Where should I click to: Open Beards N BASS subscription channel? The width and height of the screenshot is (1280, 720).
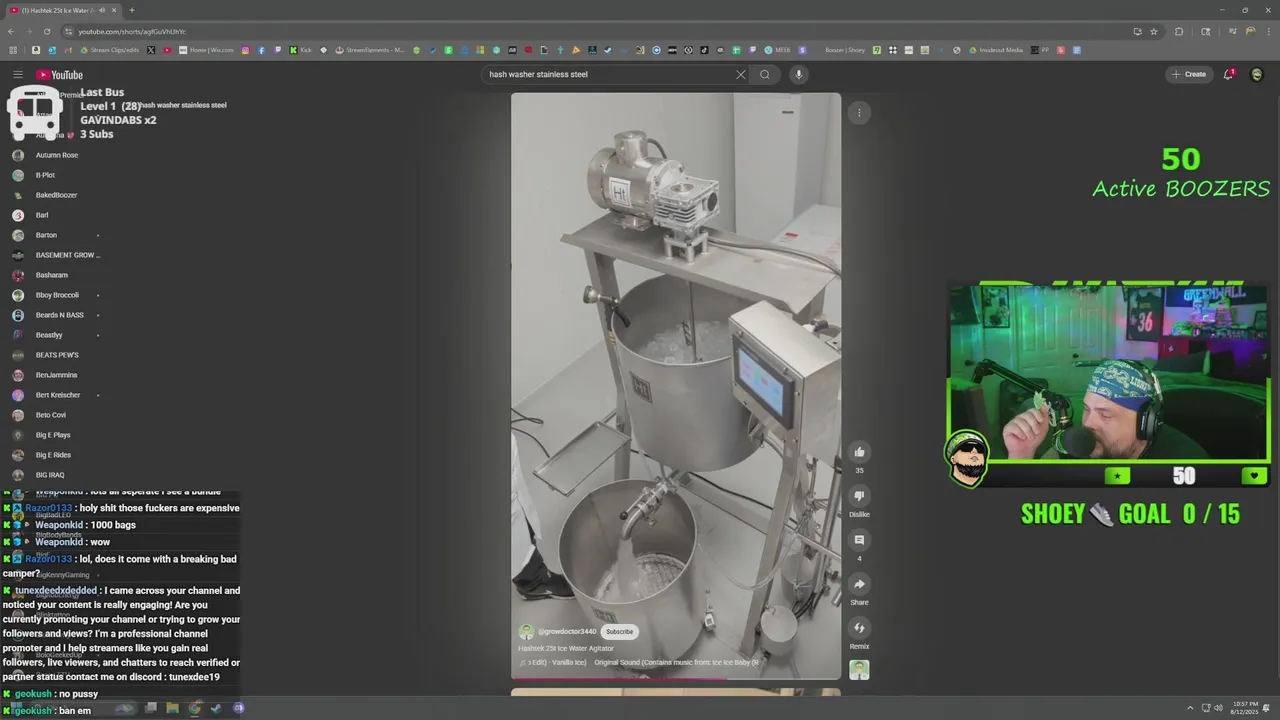click(60, 315)
